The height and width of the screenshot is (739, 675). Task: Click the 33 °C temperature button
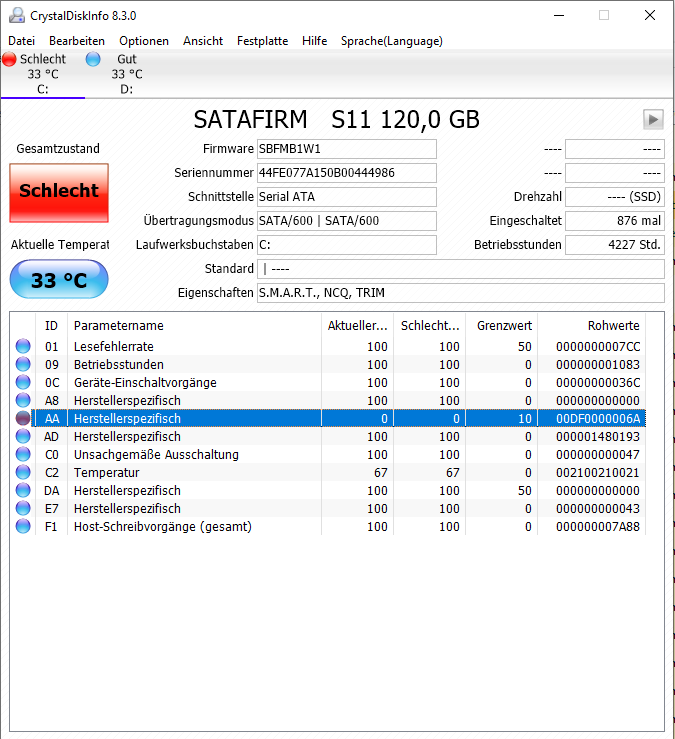click(x=59, y=279)
